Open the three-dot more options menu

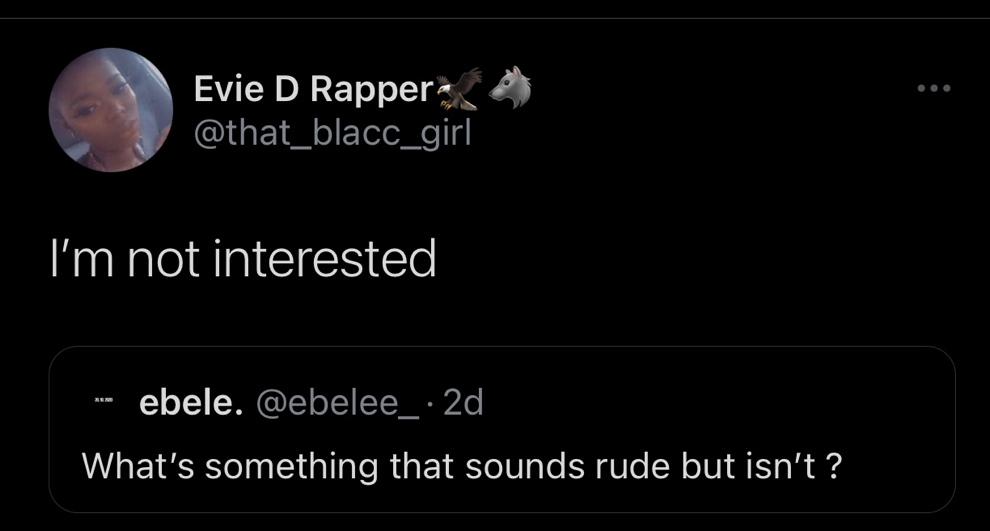coord(934,89)
